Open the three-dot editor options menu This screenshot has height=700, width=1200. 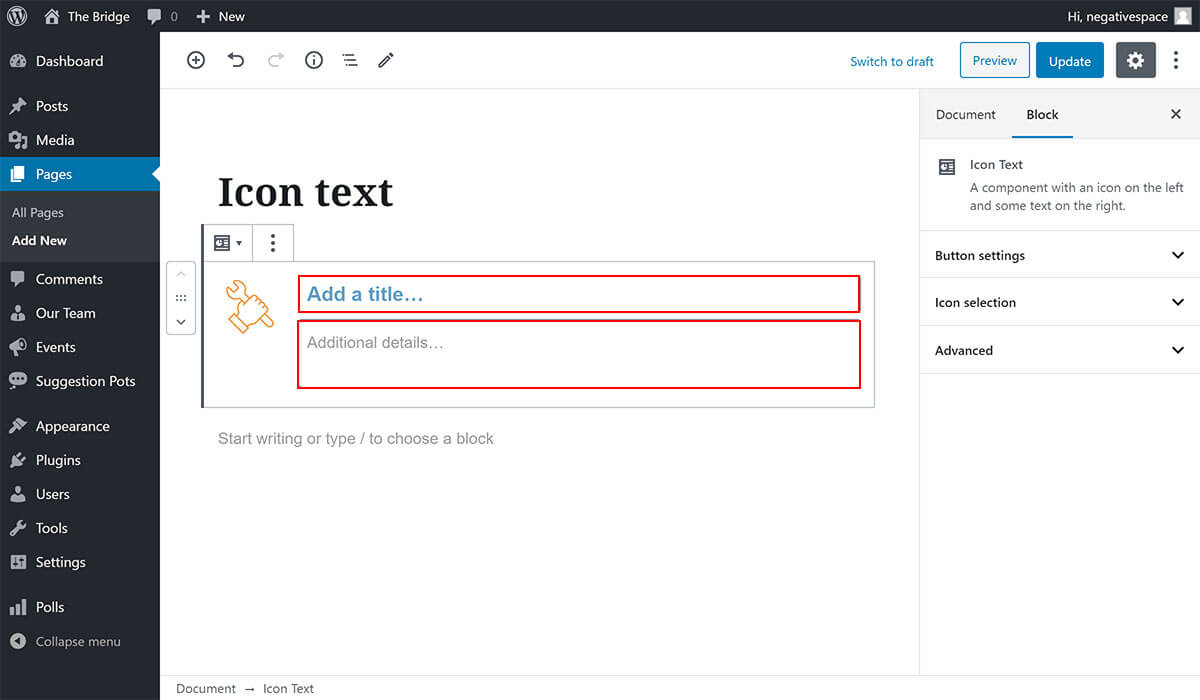tap(1176, 60)
